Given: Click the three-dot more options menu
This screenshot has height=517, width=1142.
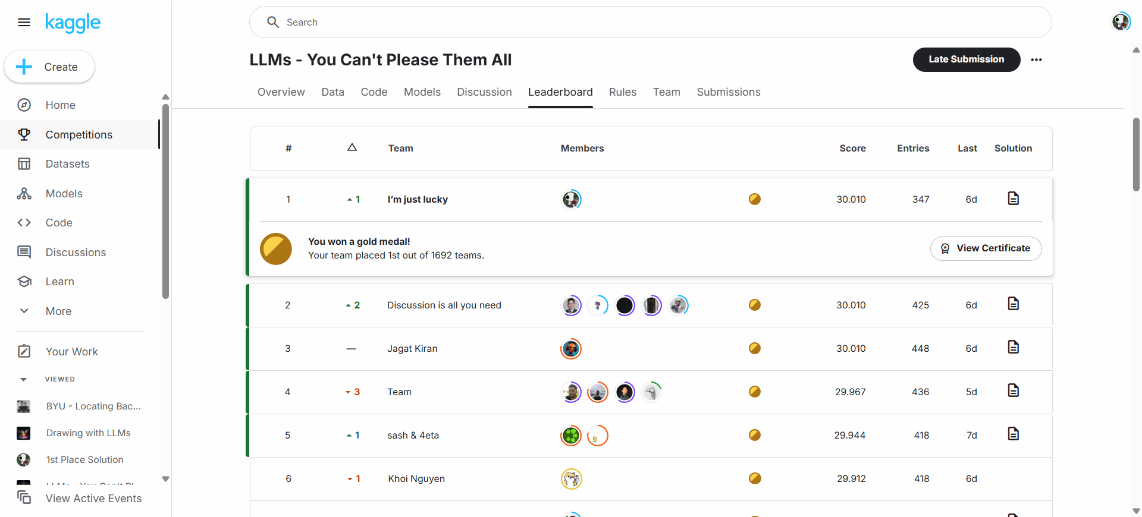Looking at the screenshot, I should click(1037, 60).
